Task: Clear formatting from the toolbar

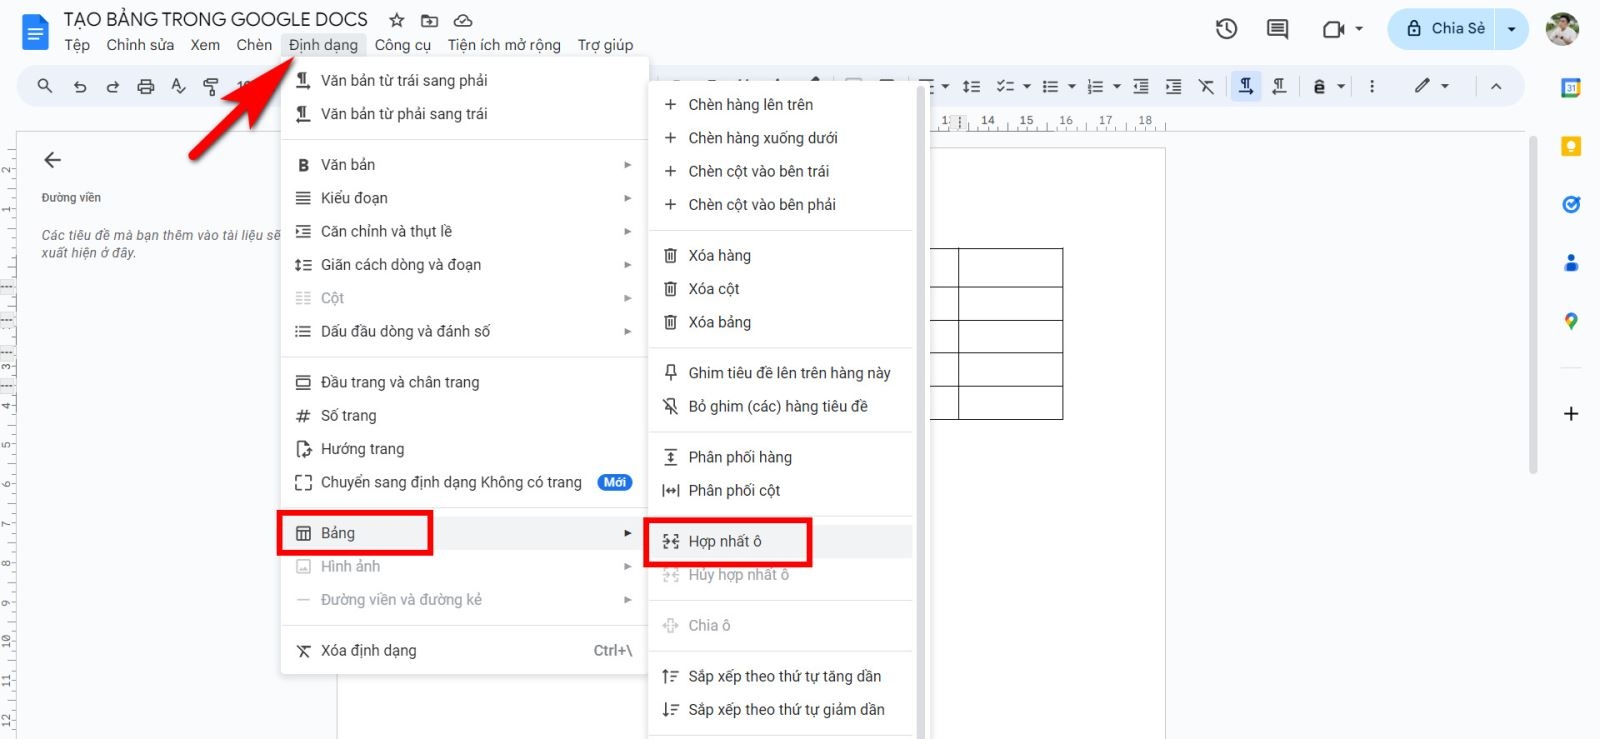Action: pyautogui.click(x=1207, y=87)
